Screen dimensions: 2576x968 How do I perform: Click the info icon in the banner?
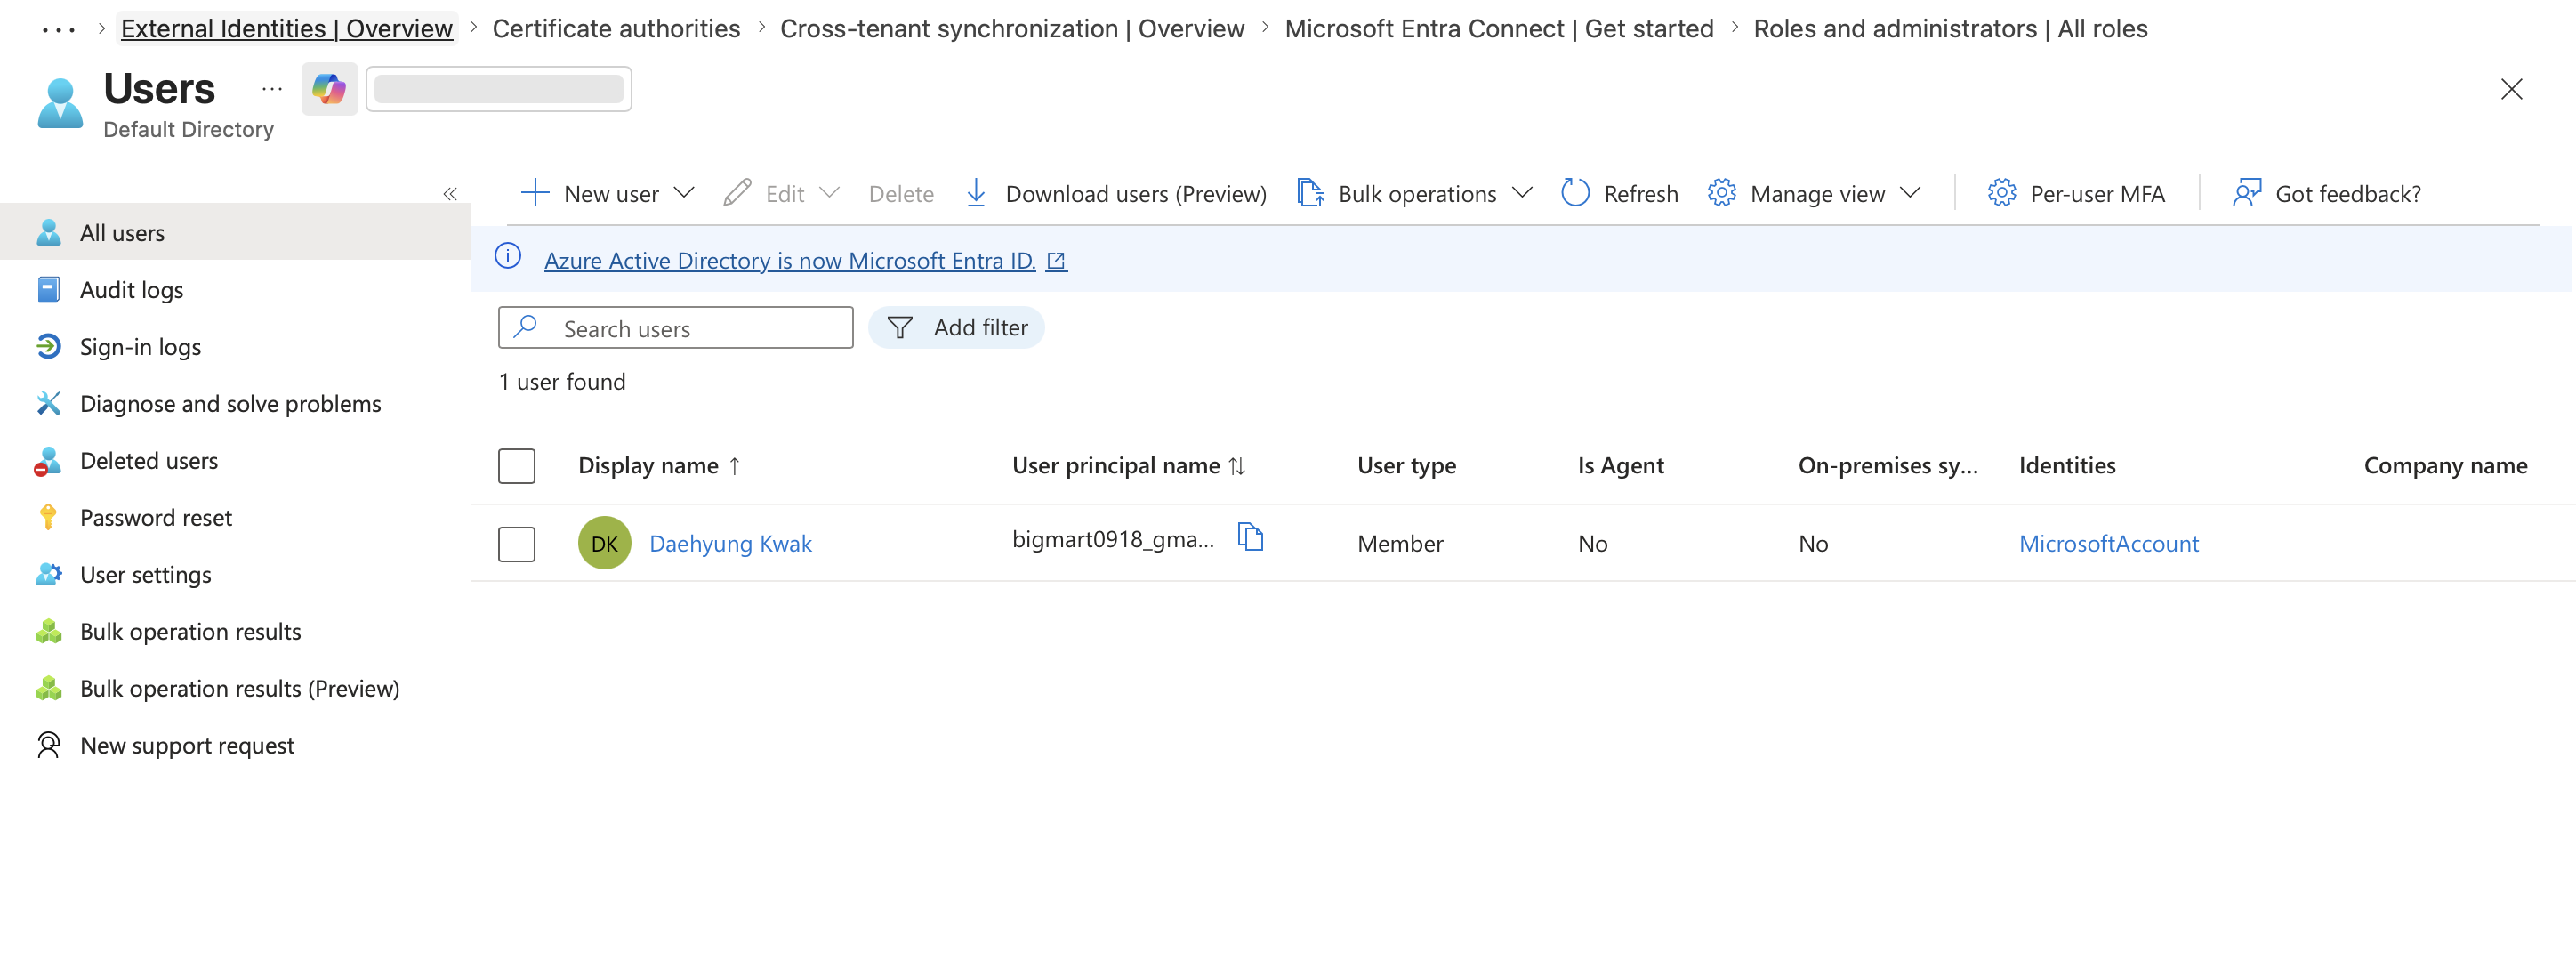tap(508, 257)
